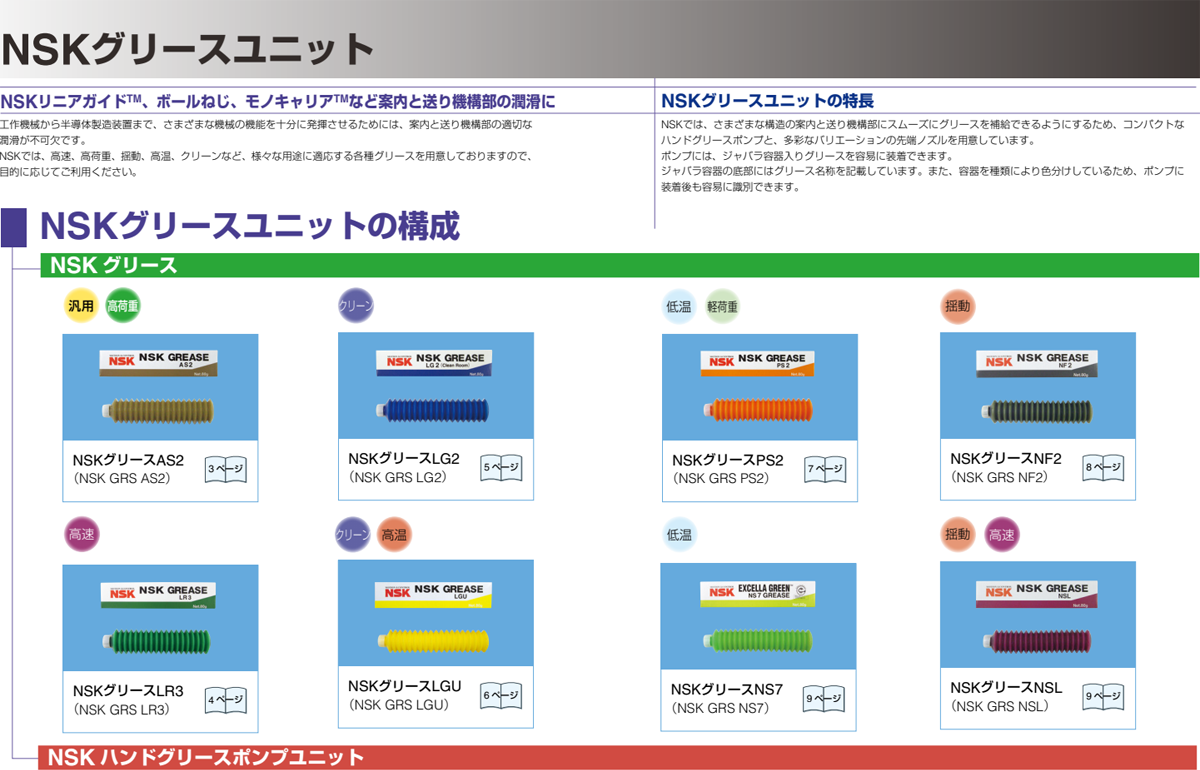Select the 高速 badge above LR3 grease
This screenshot has width=1200, height=770.
[81, 536]
